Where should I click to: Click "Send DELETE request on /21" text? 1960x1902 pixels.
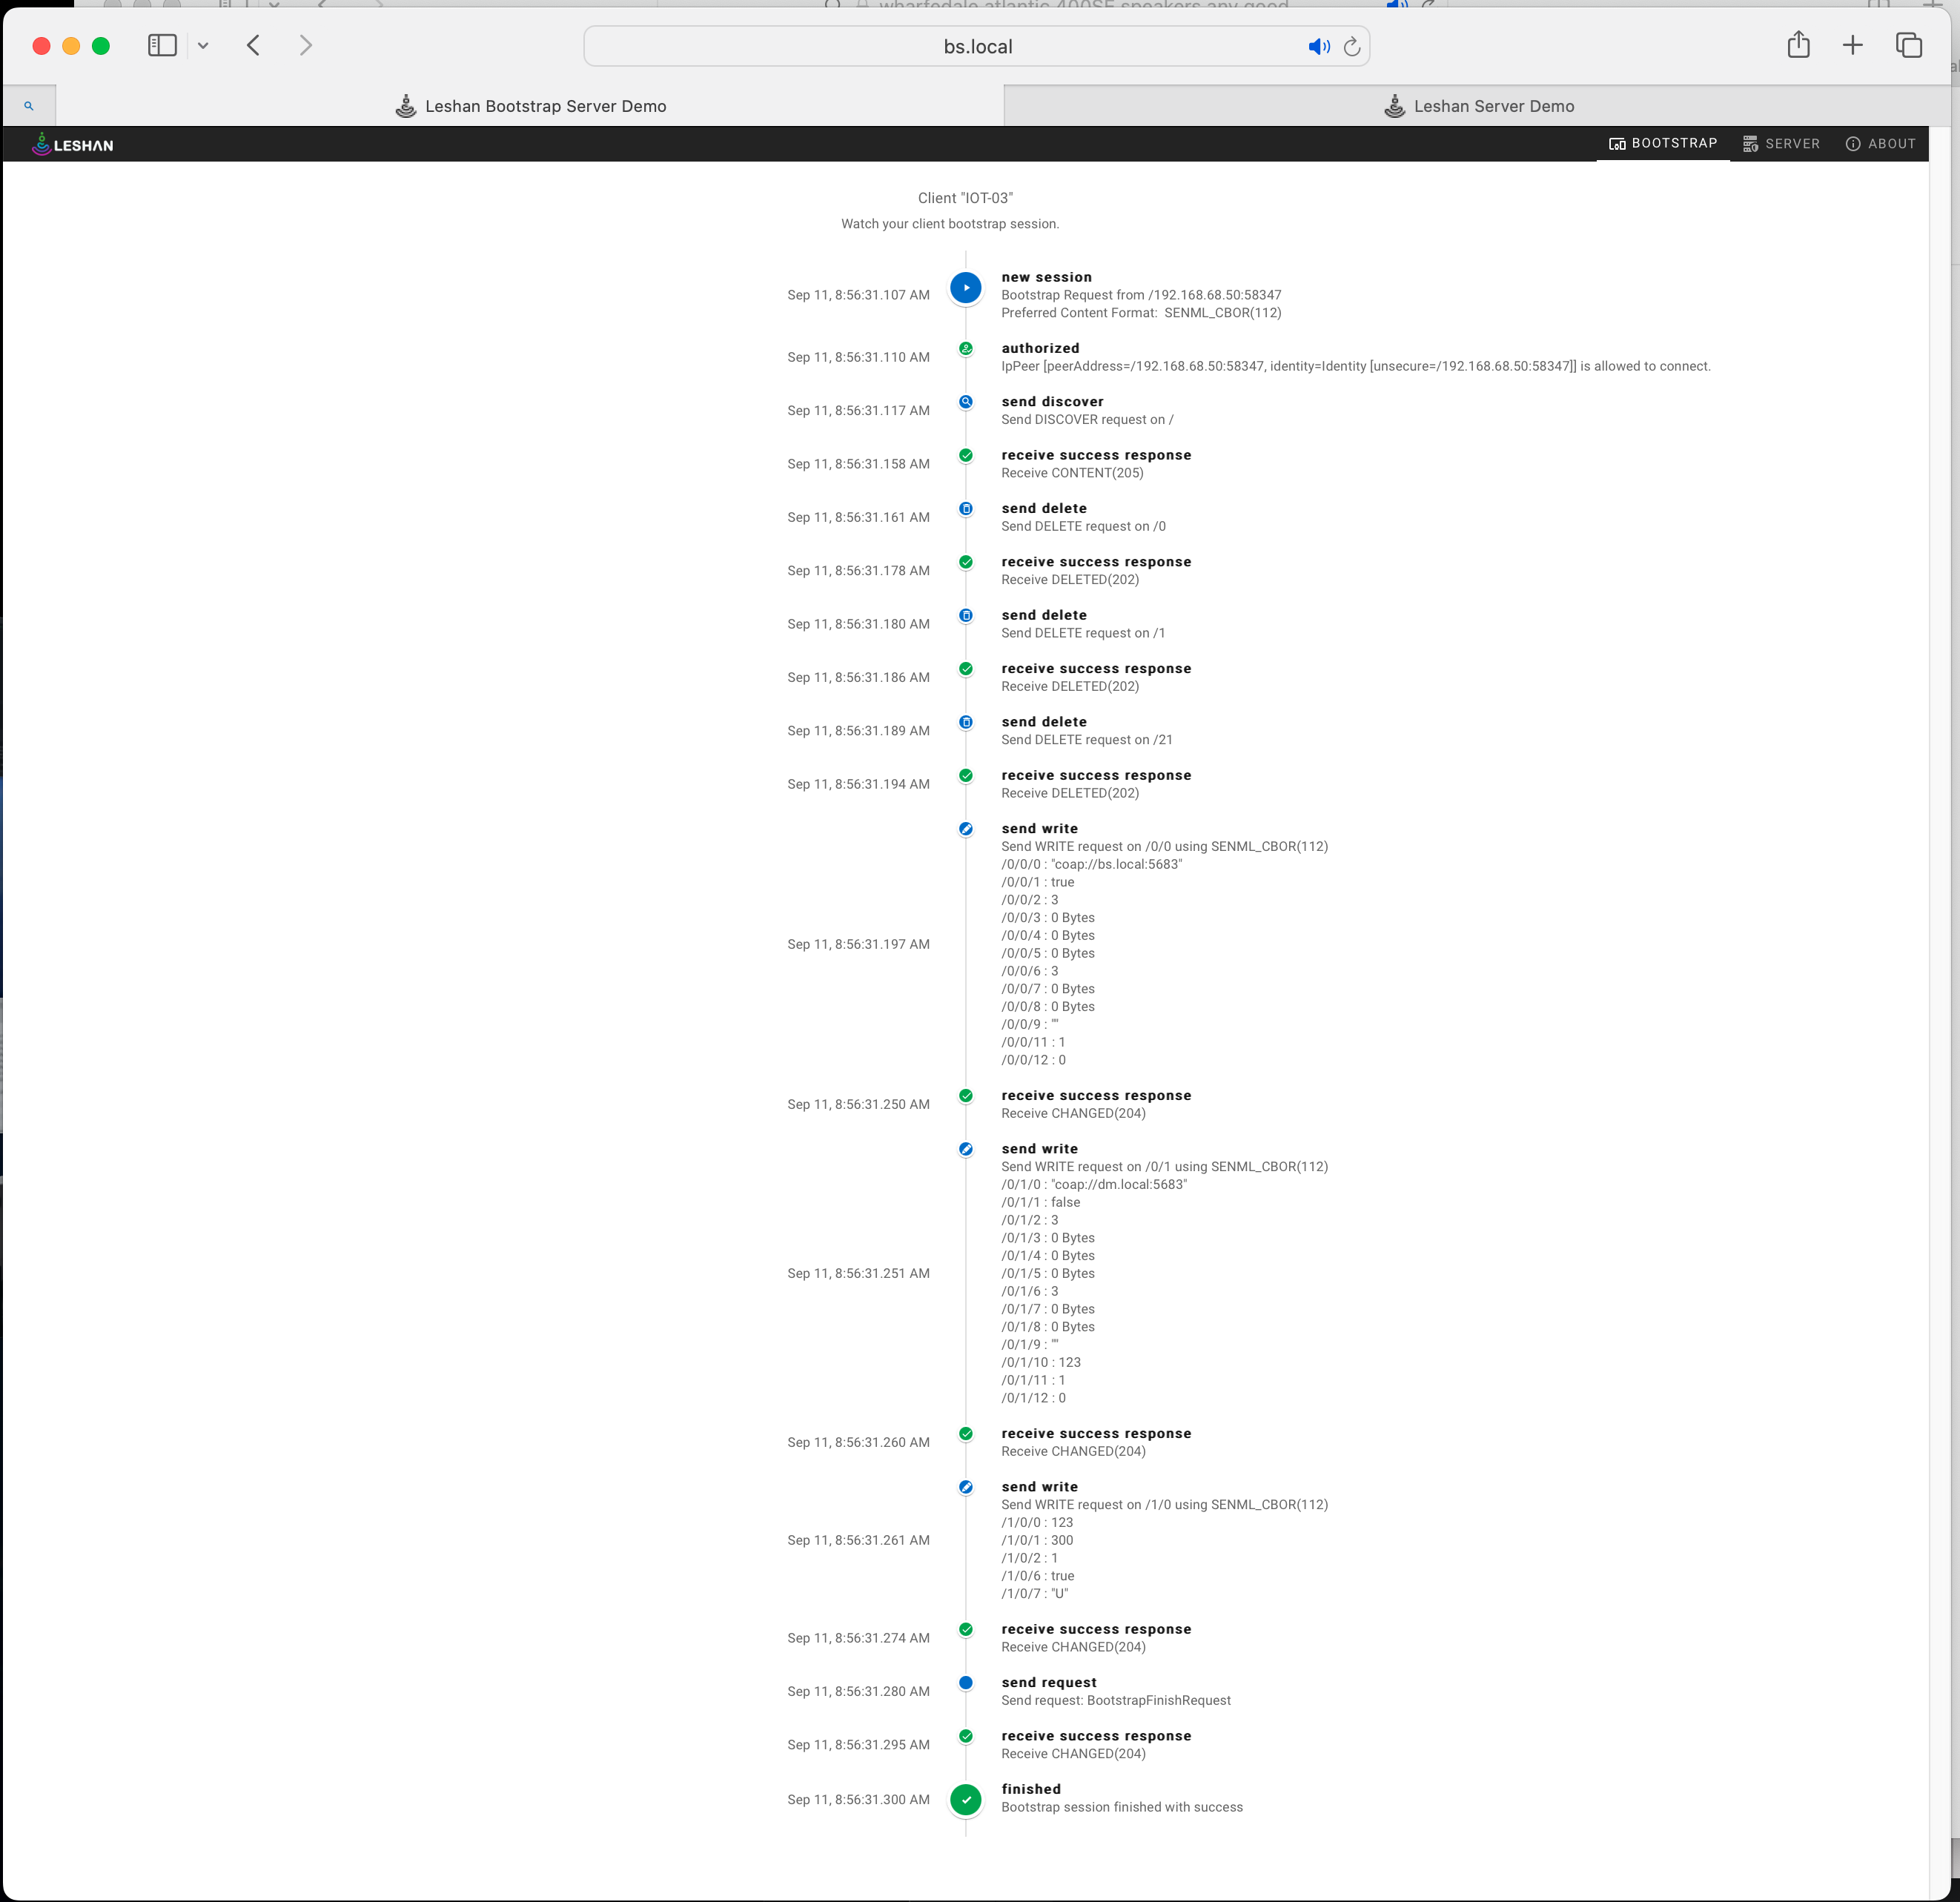pyautogui.click(x=1087, y=740)
